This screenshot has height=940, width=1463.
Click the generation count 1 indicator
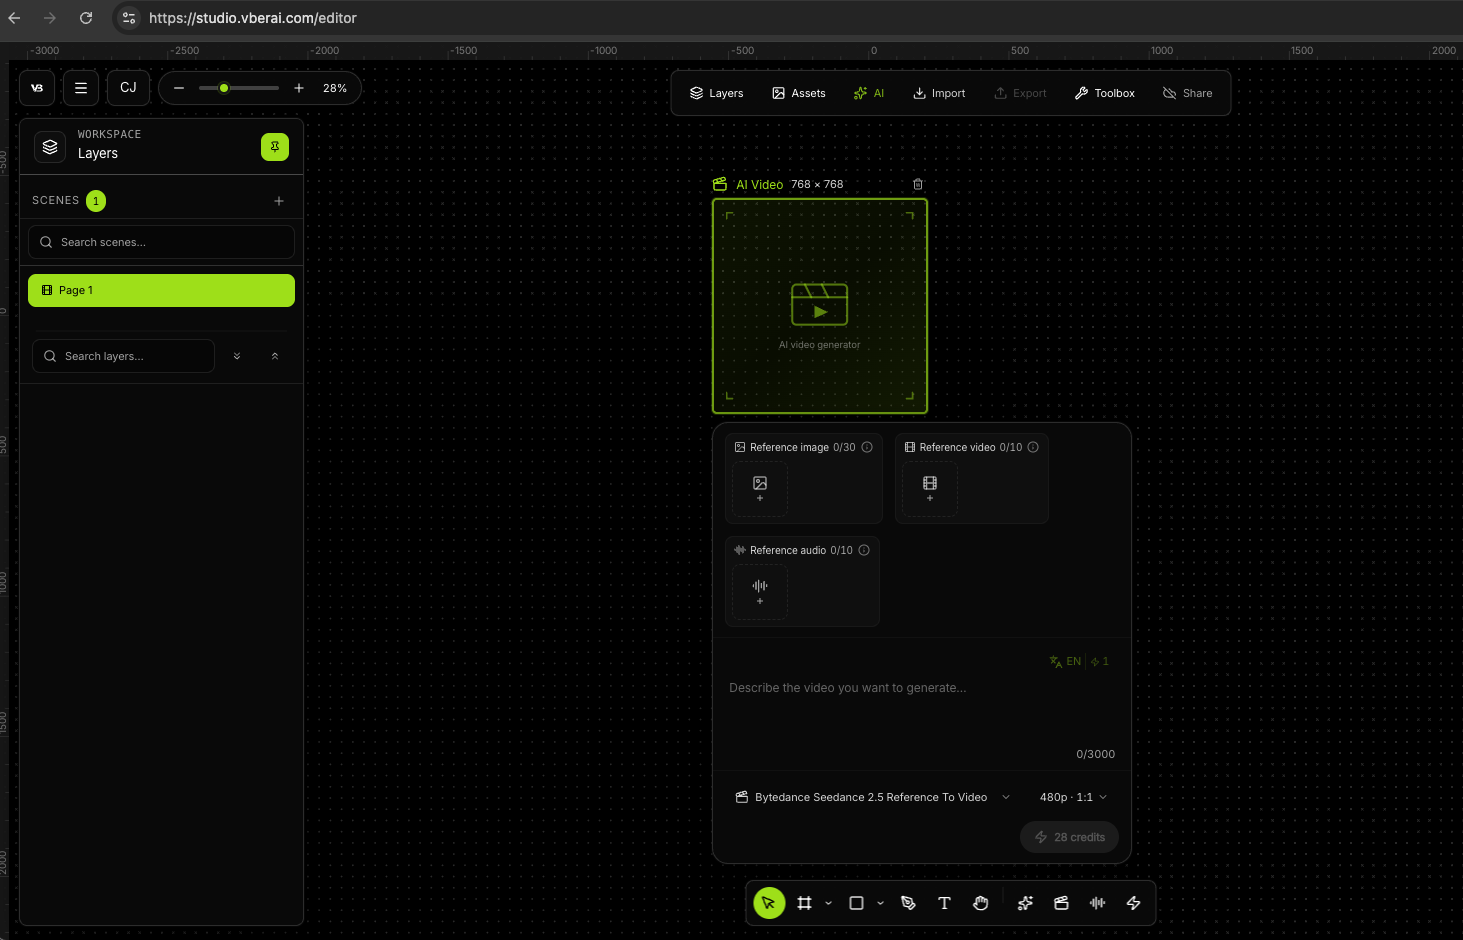(x=1100, y=661)
